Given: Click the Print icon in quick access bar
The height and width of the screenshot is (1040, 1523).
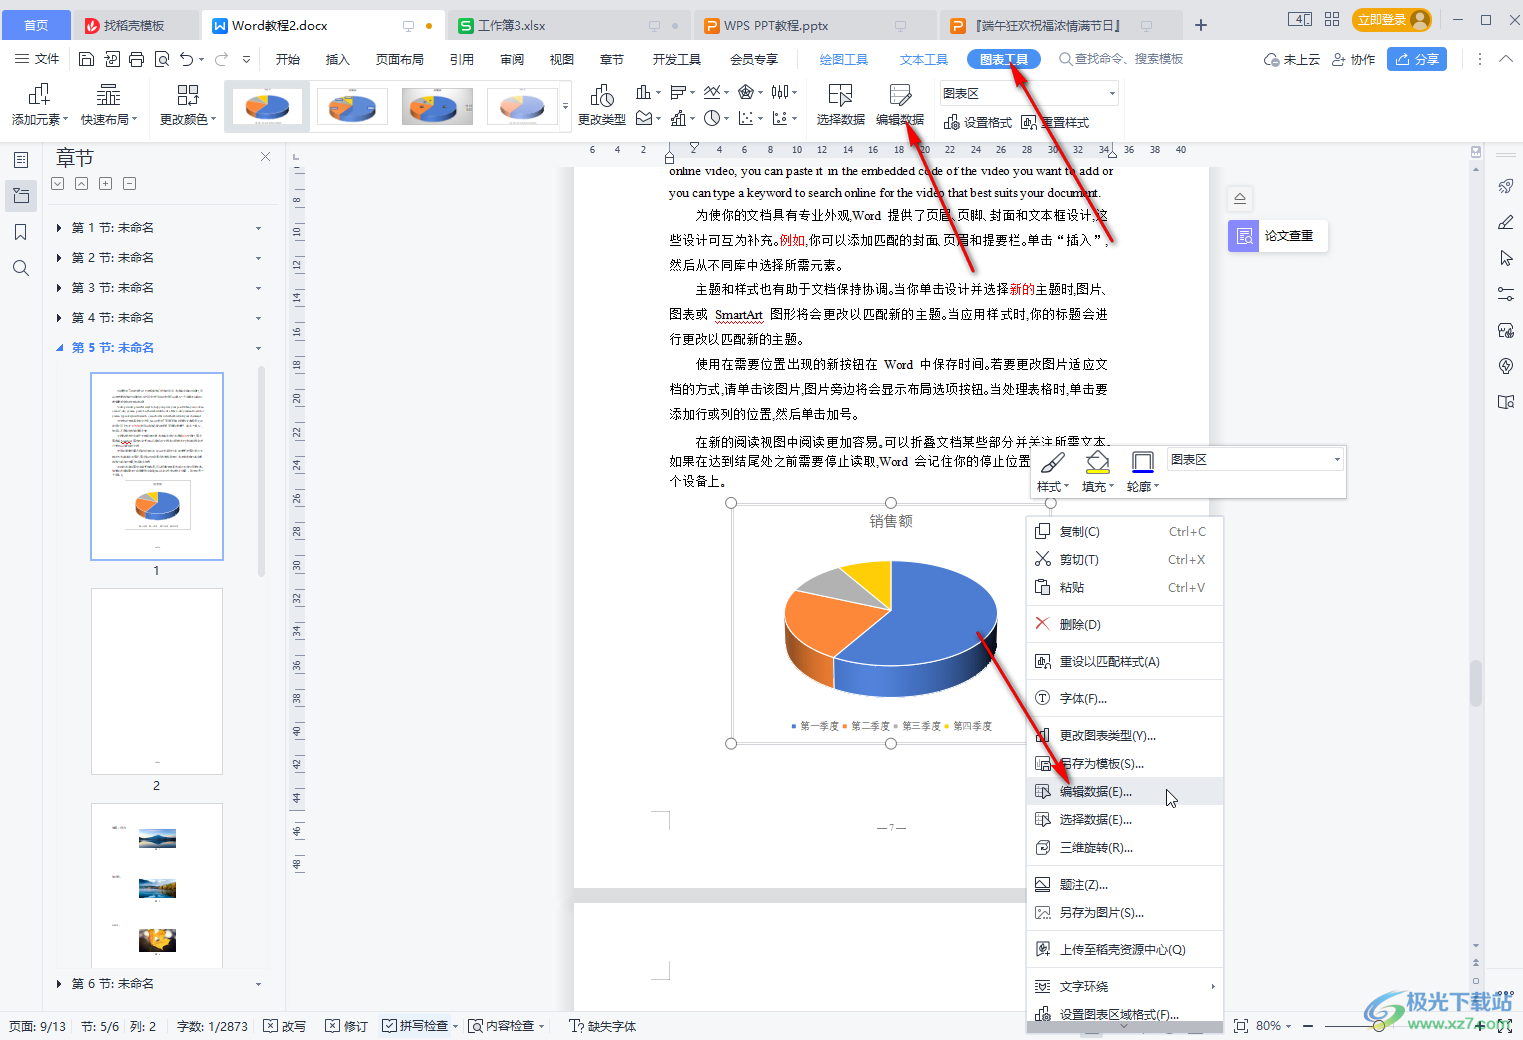Looking at the screenshot, I should (x=137, y=59).
